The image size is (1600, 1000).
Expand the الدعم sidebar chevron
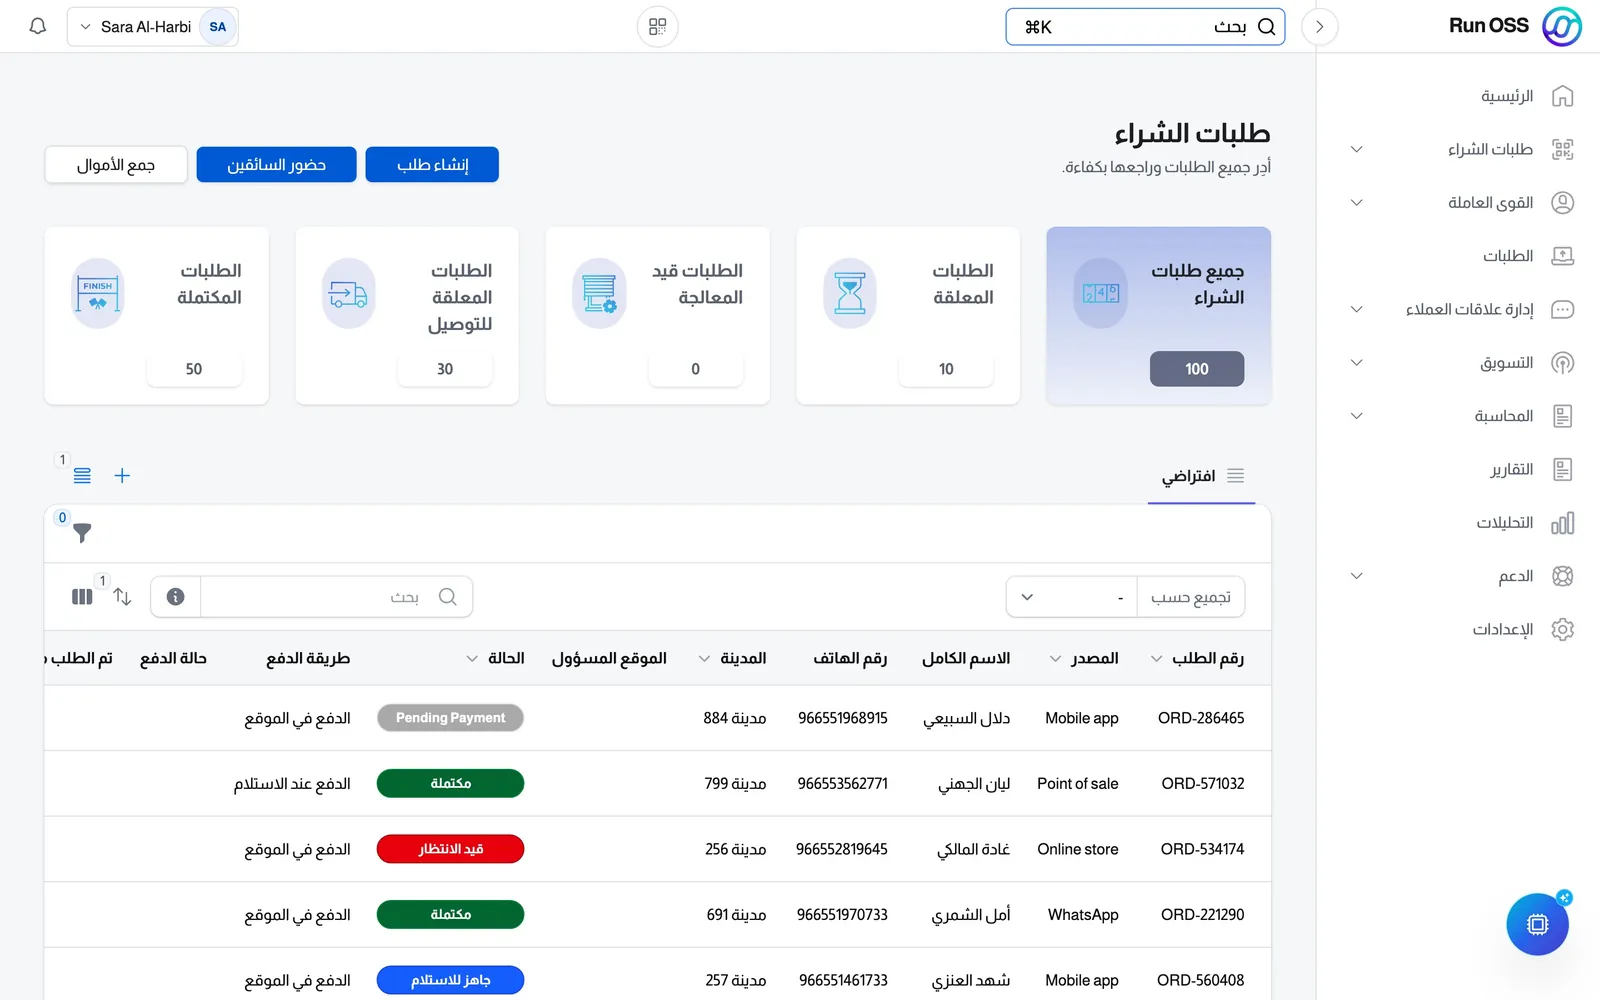point(1356,576)
